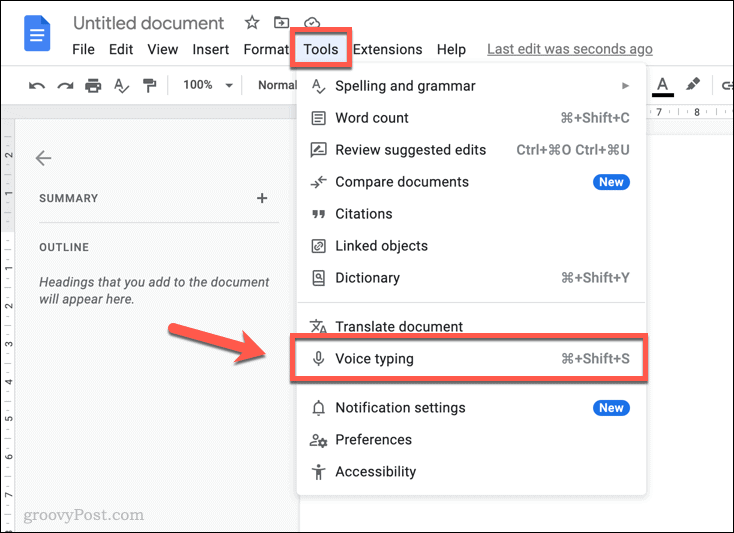Screen dimensions: 734x533
Task: Add a summary with the plus icon
Action: (x=262, y=198)
